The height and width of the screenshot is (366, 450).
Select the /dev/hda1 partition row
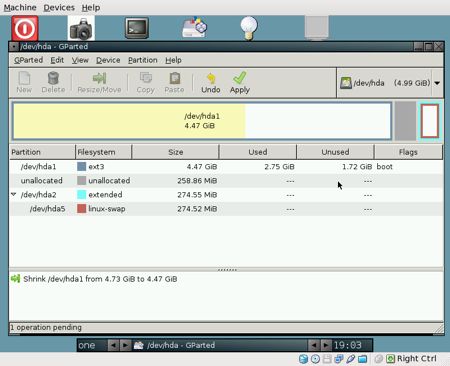point(226,166)
